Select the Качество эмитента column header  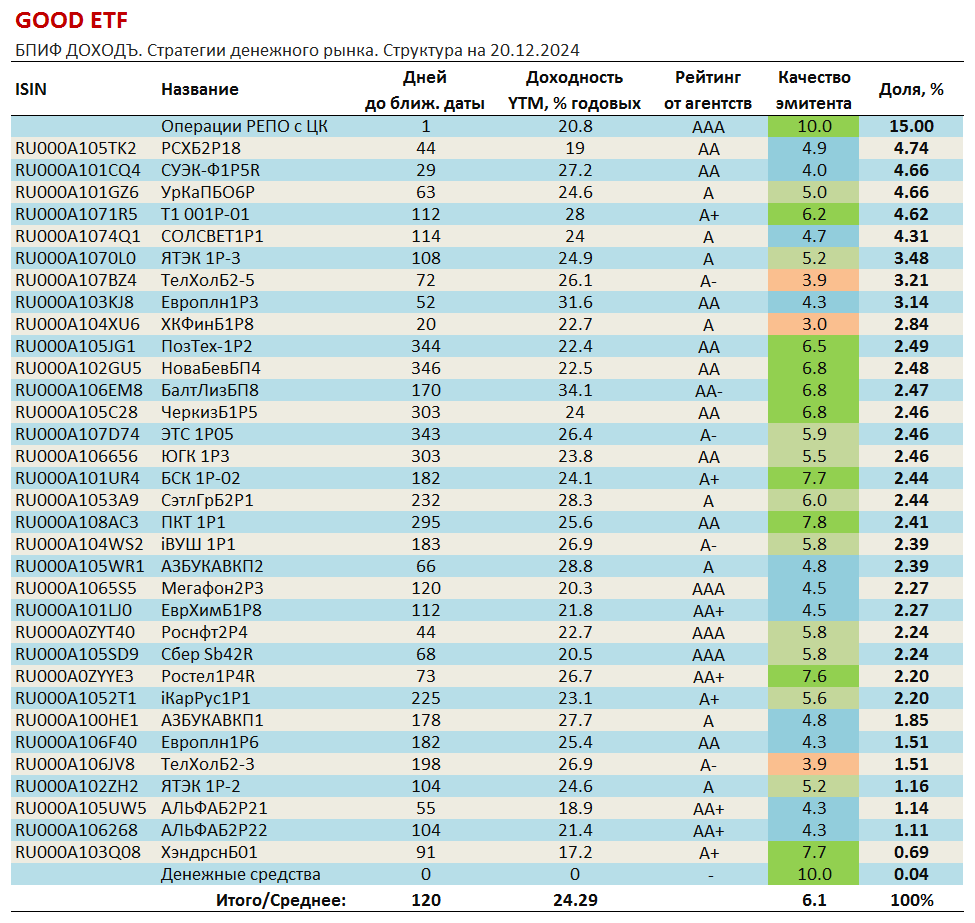coord(814,90)
